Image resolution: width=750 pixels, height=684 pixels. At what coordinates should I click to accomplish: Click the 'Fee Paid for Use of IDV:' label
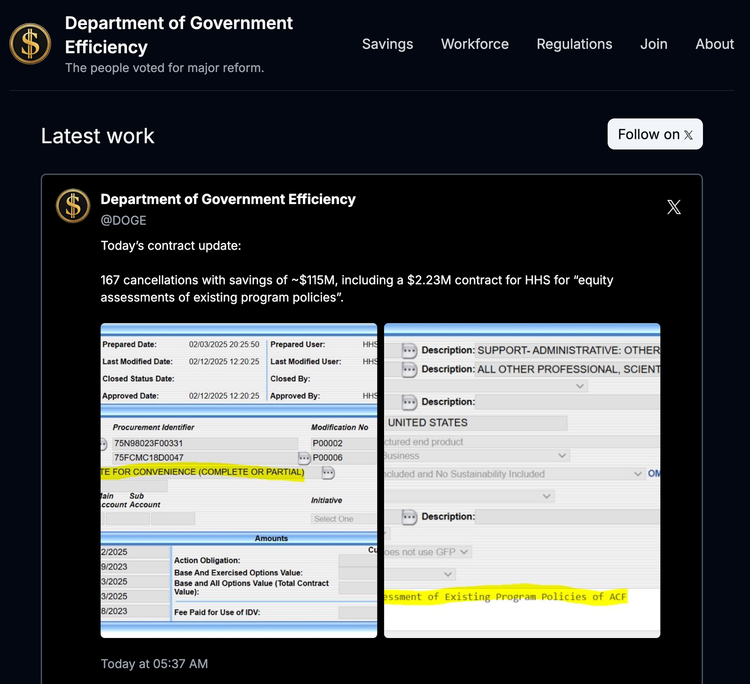click(217, 612)
